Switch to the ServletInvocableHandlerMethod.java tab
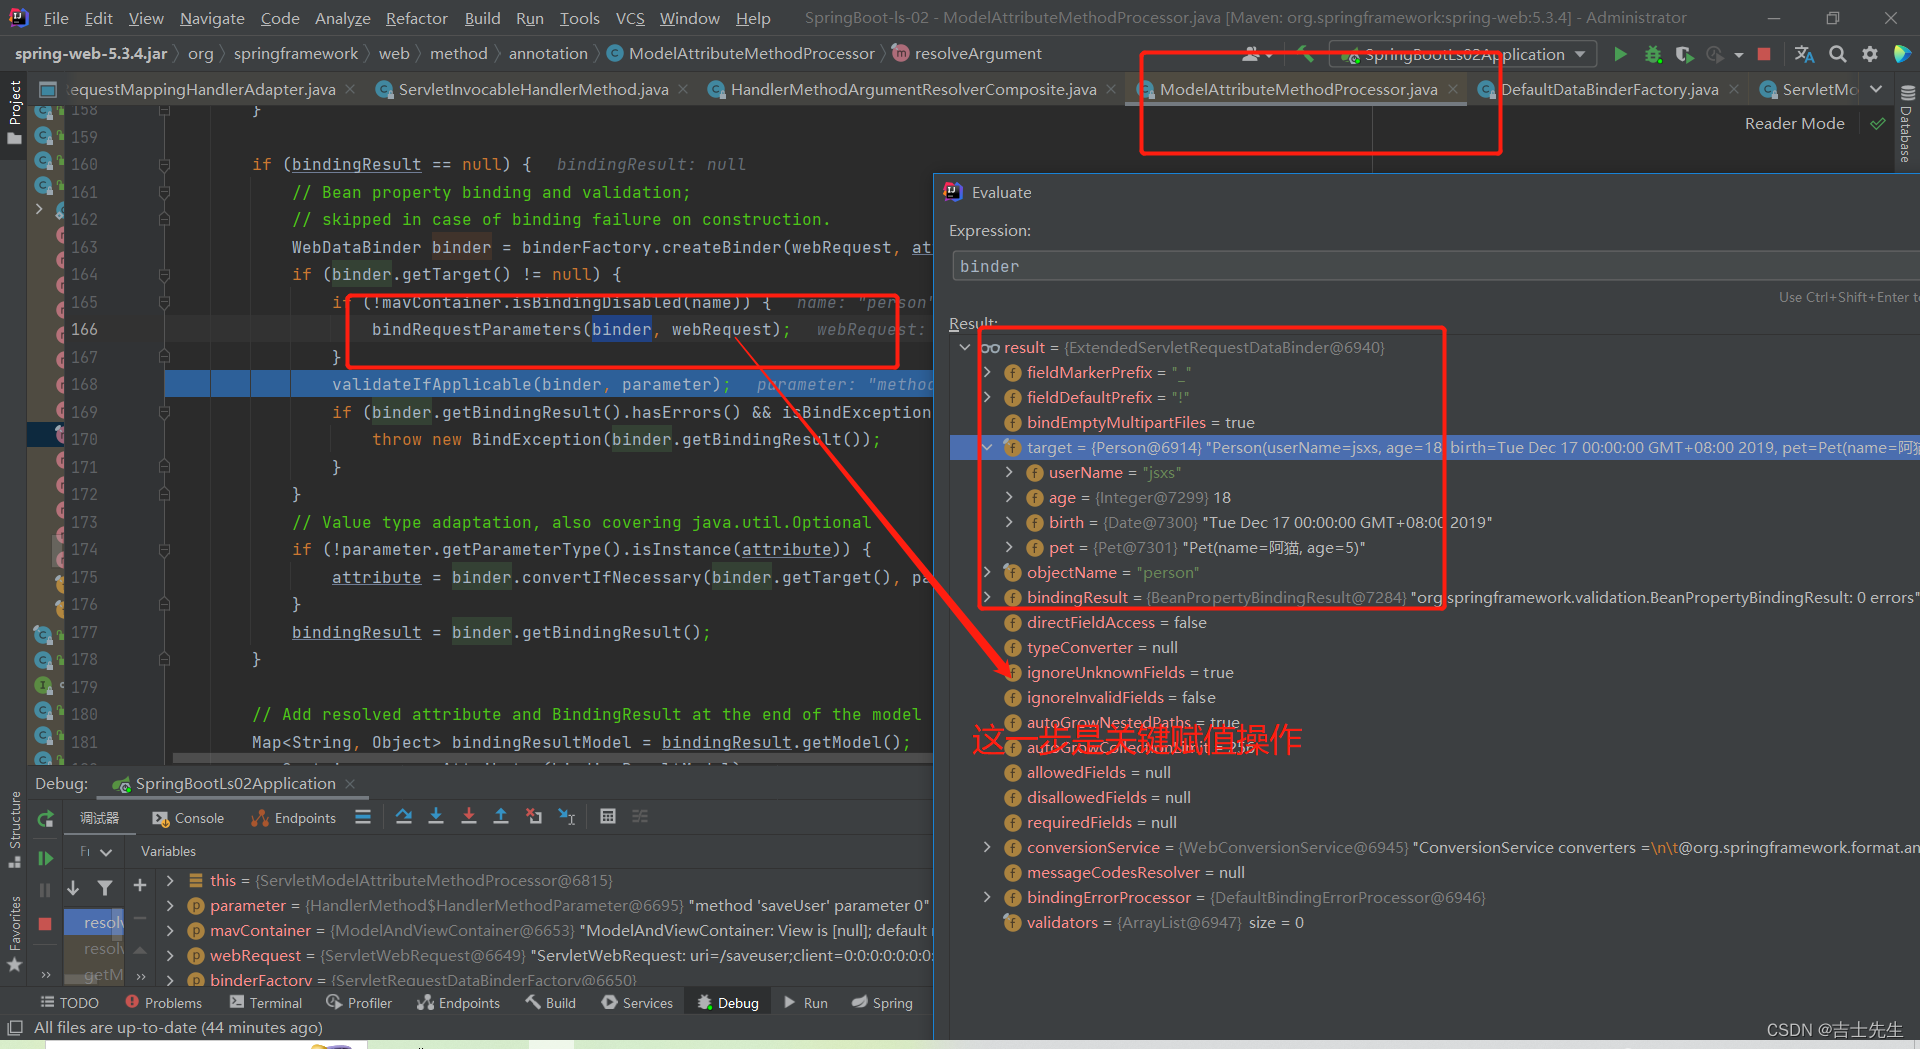Viewport: 1920px width, 1049px height. tap(533, 90)
